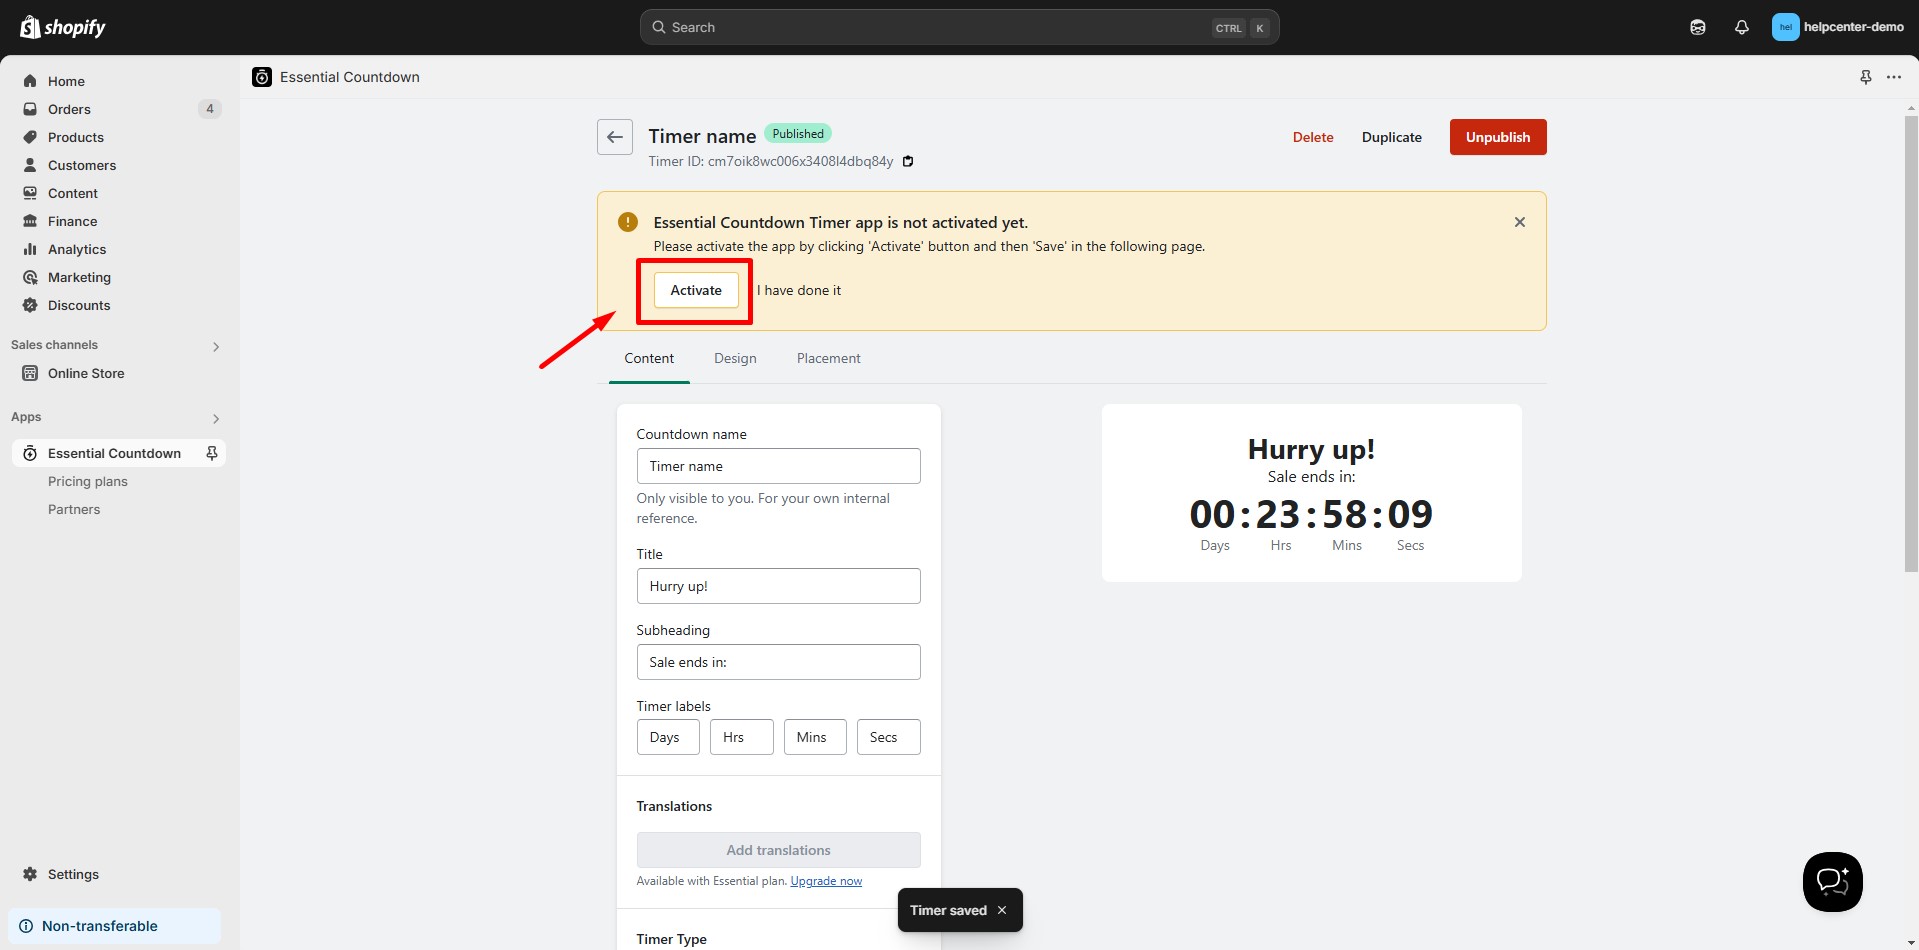
Task: Click the Published status badge
Action: (x=798, y=134)
